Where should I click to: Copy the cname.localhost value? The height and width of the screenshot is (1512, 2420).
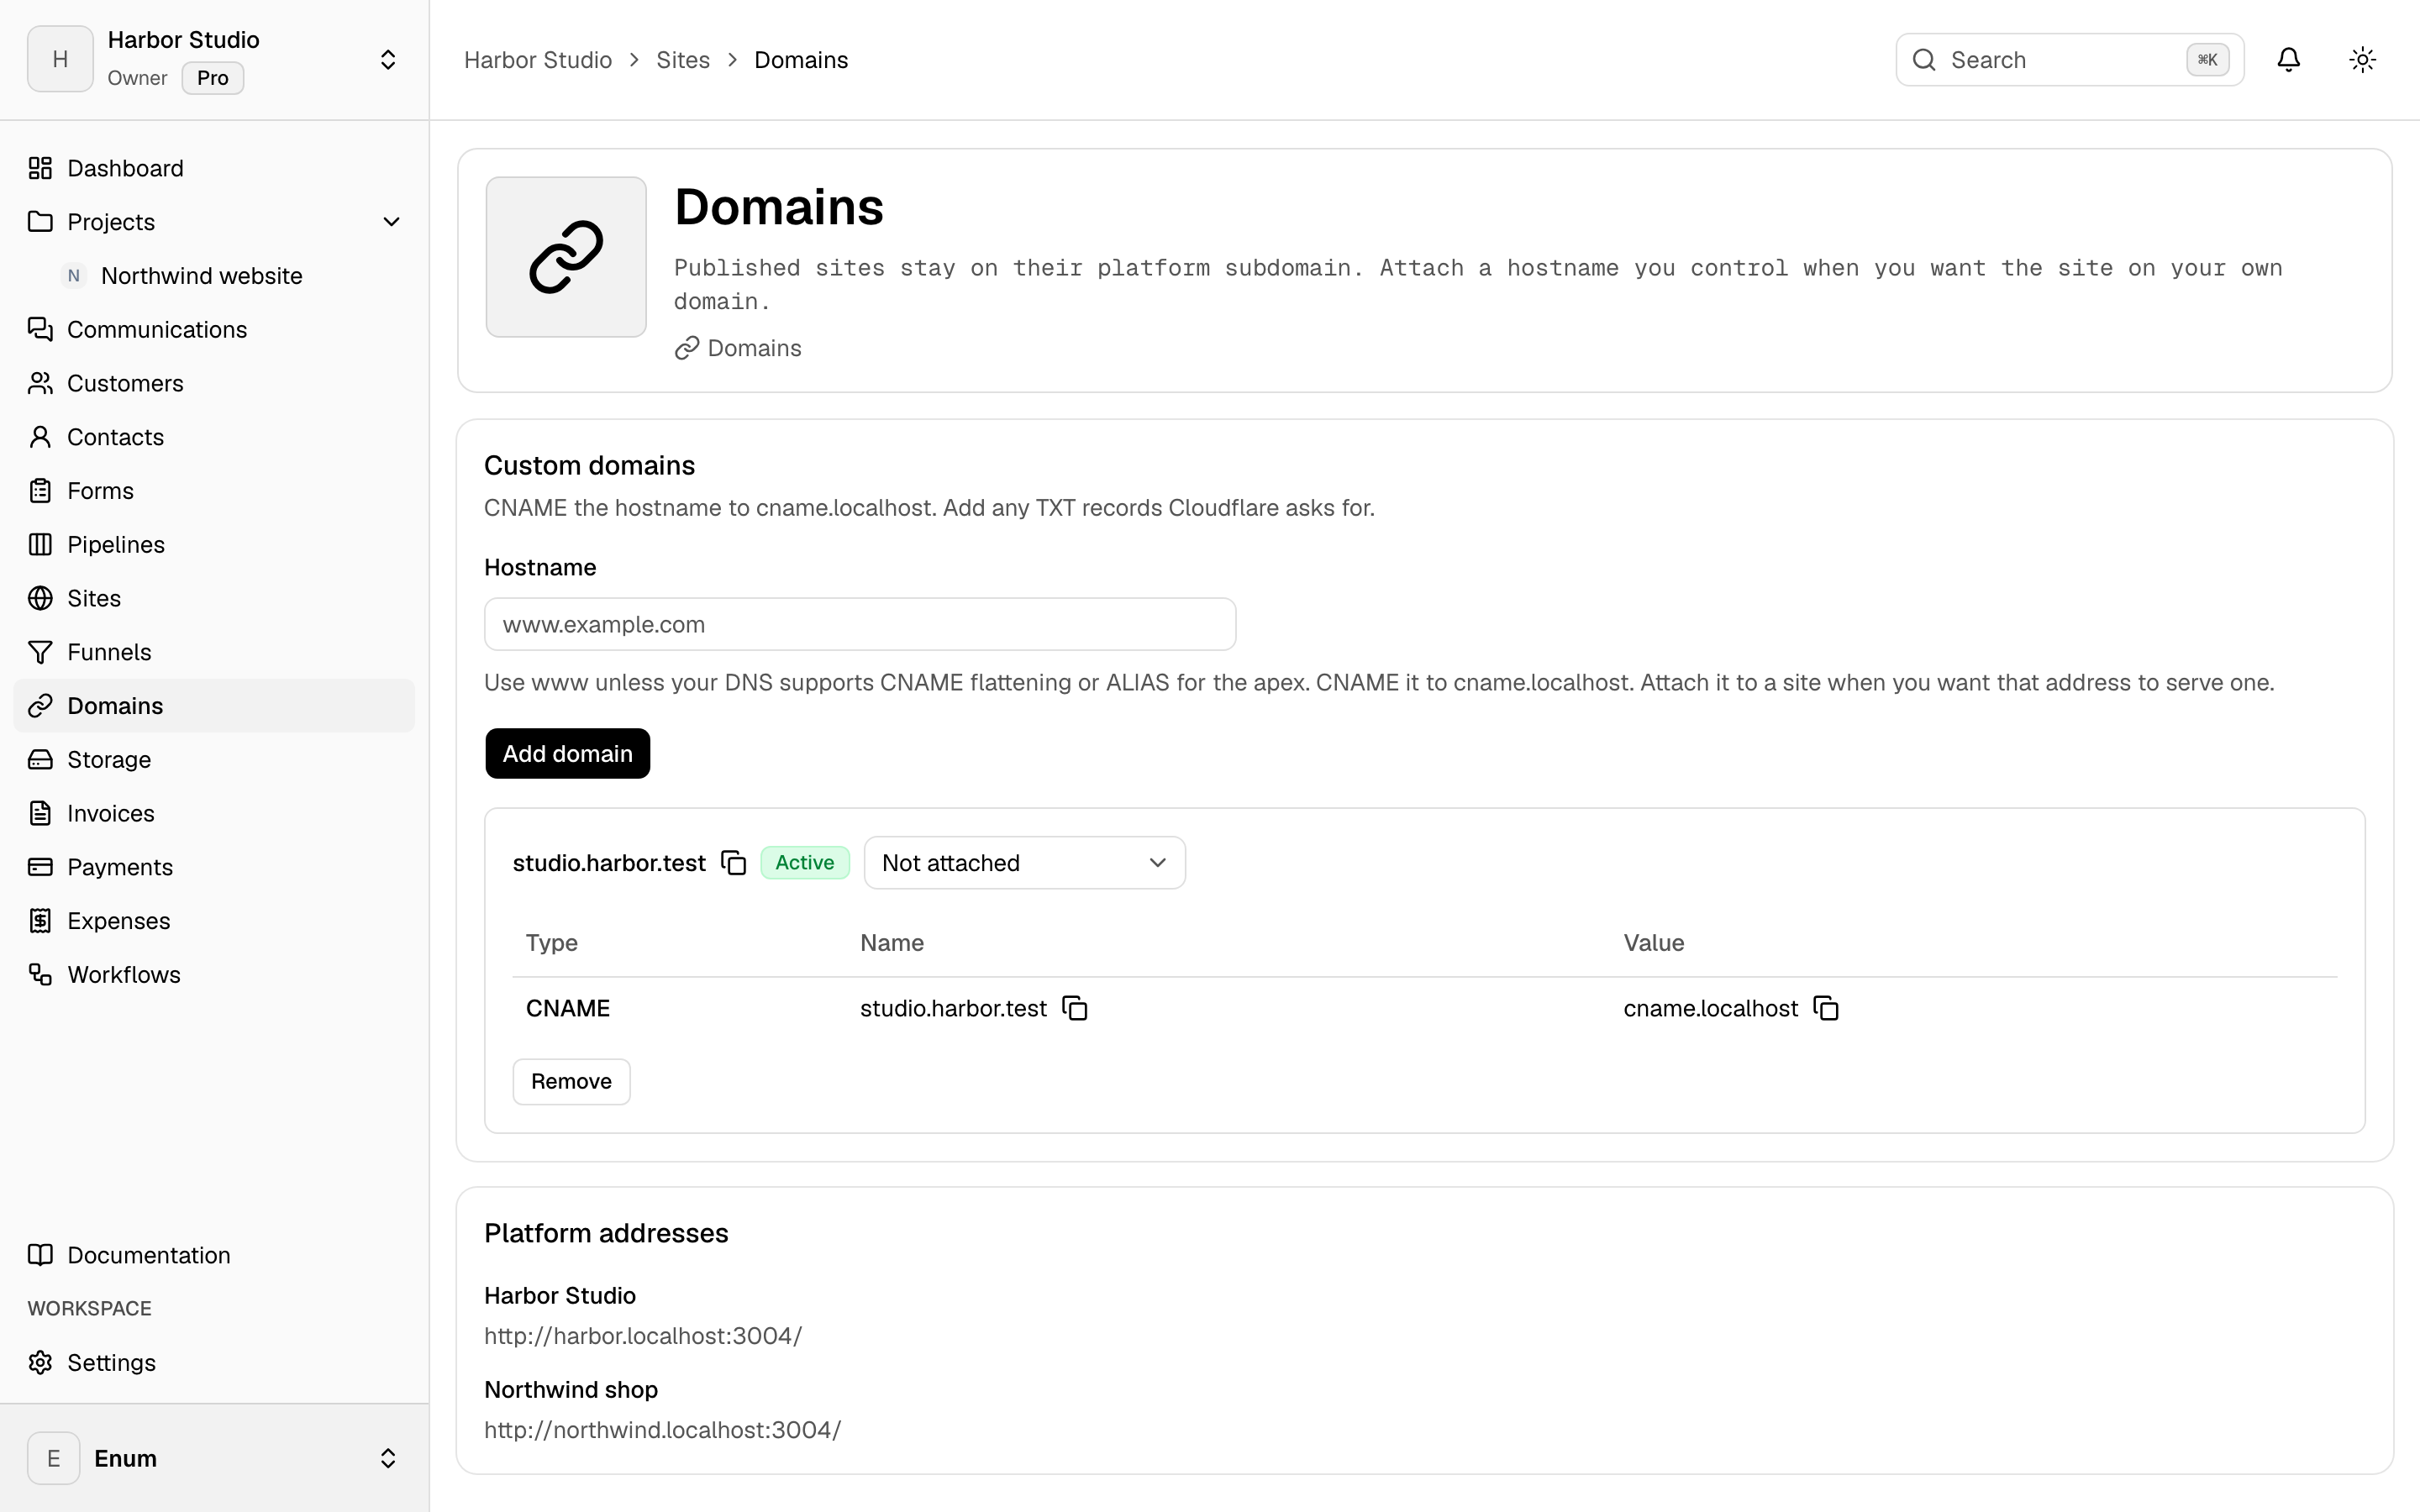pyautogui.click(x=1826, y=1008)
